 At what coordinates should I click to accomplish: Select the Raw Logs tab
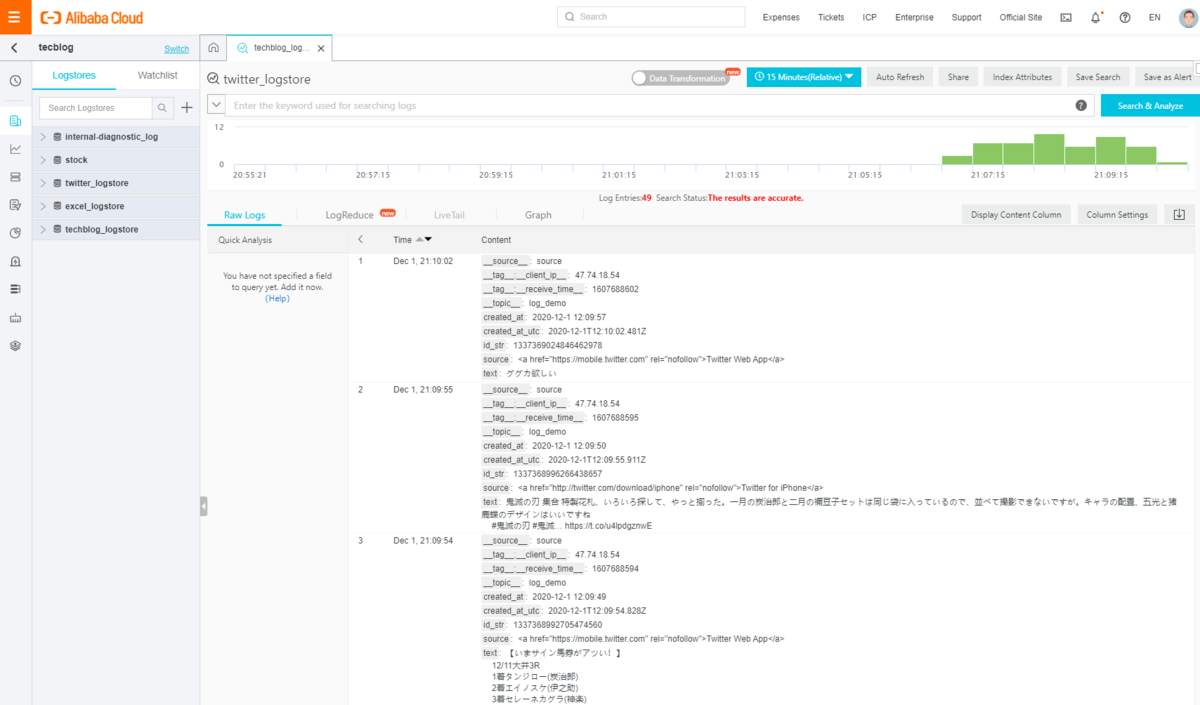coord(244,215)
